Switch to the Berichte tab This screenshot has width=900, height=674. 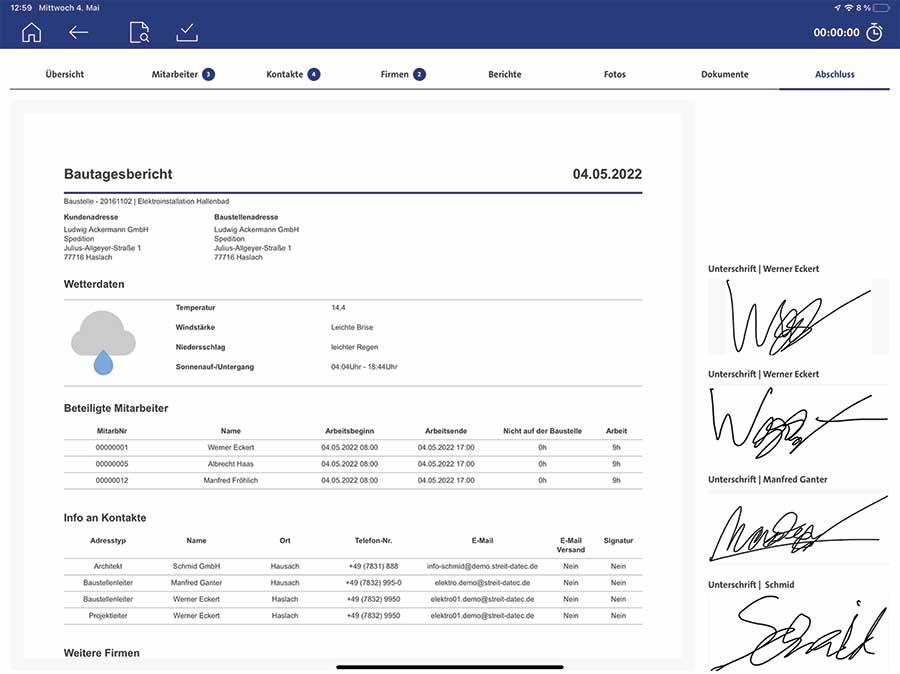[x=505, y=74]
